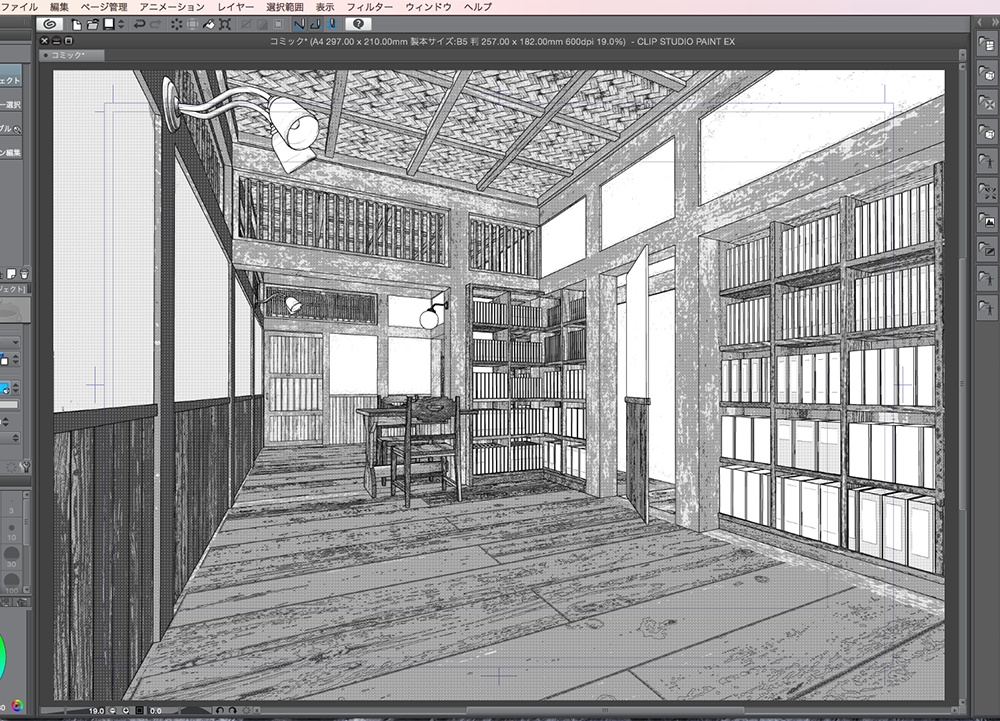Image resolution: width=1000 pixels, height=721 pixels.
Task: Open the new-canvas stepper dropdown on the toolbar
Action: pos(120,22)
